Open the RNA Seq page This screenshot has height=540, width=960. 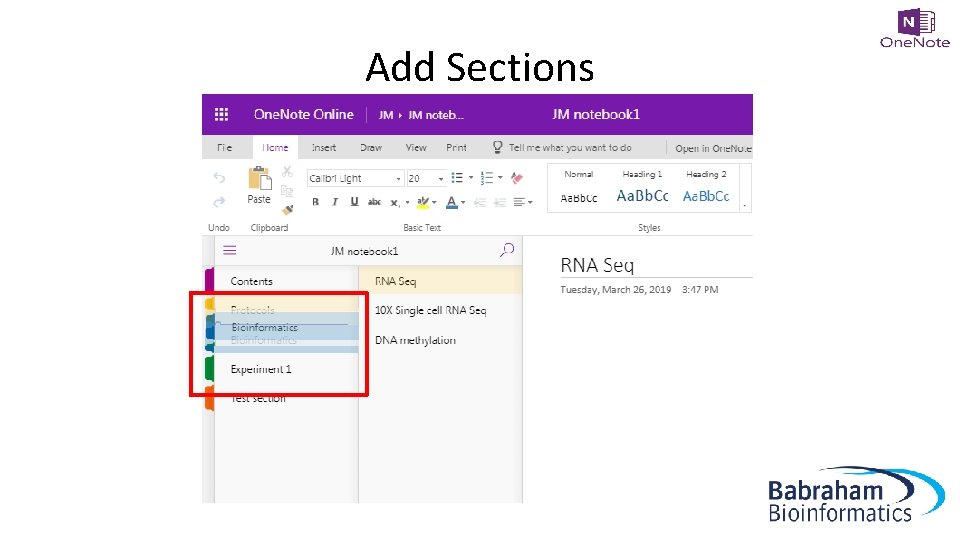(x=440, y=281)
